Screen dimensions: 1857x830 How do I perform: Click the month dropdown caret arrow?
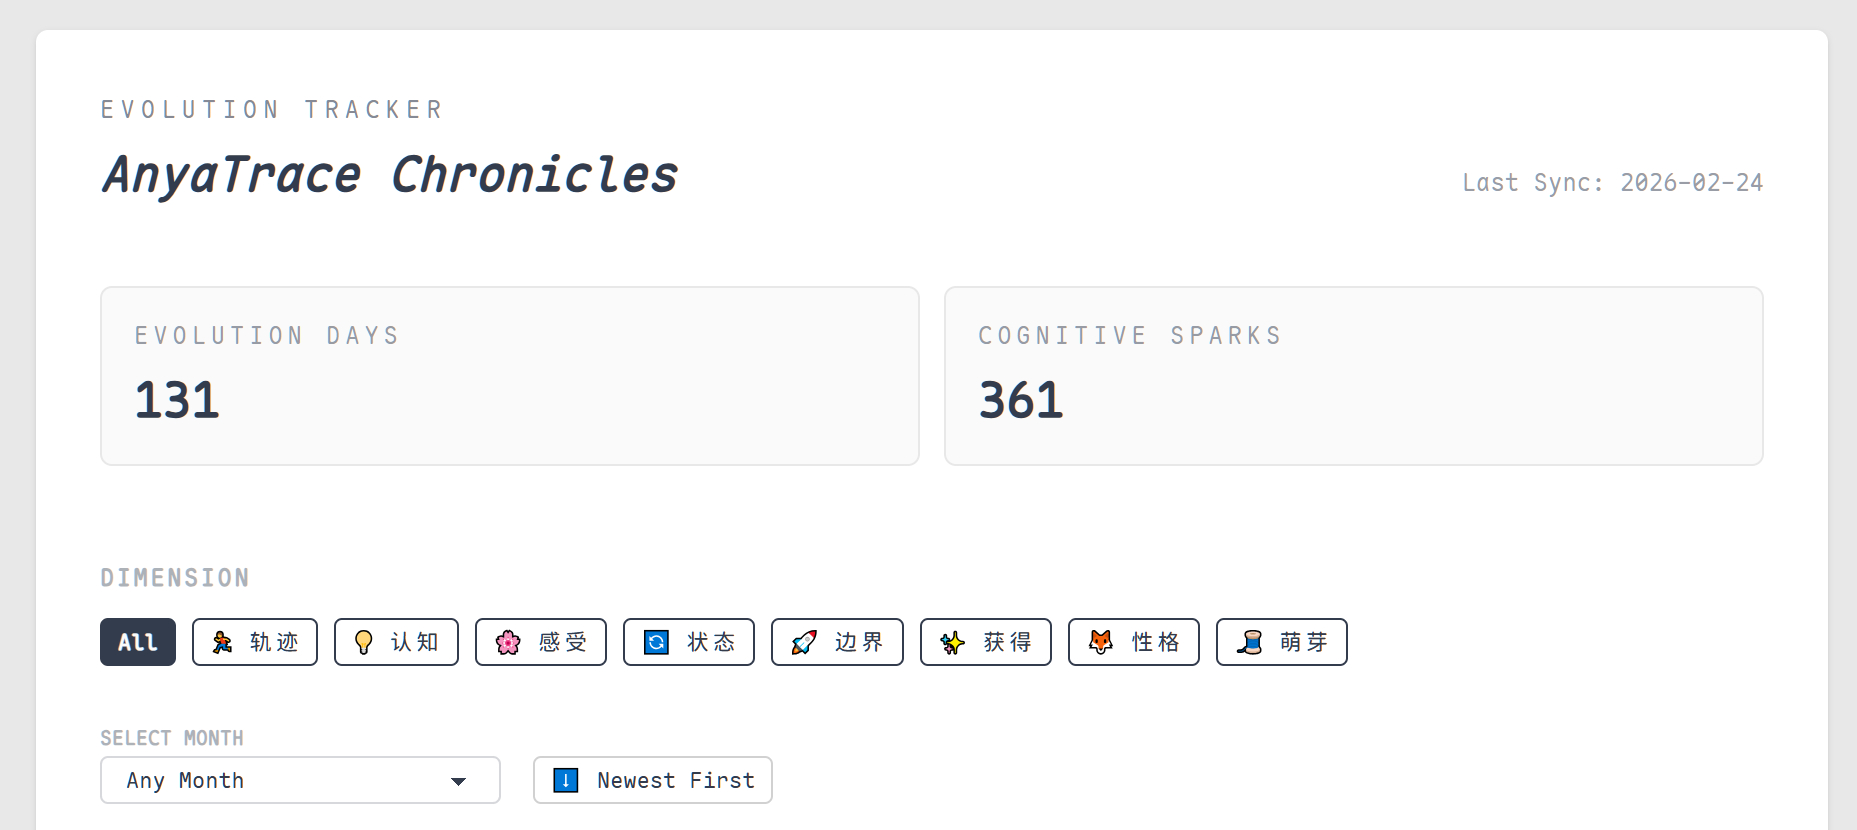tap(459, 781)
